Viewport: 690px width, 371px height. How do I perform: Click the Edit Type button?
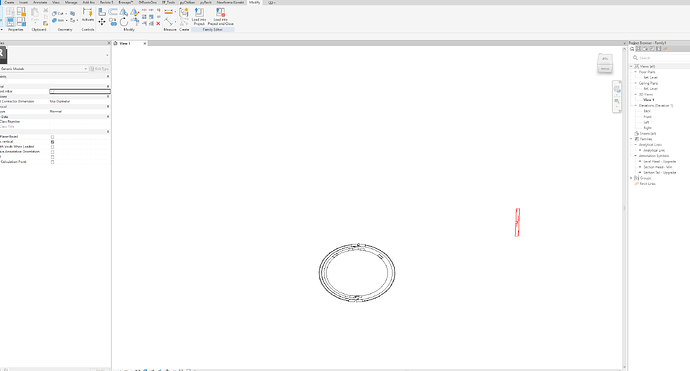tap(99, 69)
